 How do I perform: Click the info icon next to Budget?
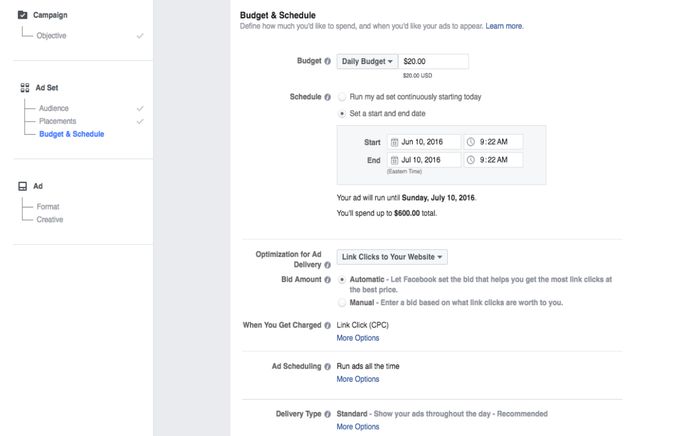tap(328, 62)
